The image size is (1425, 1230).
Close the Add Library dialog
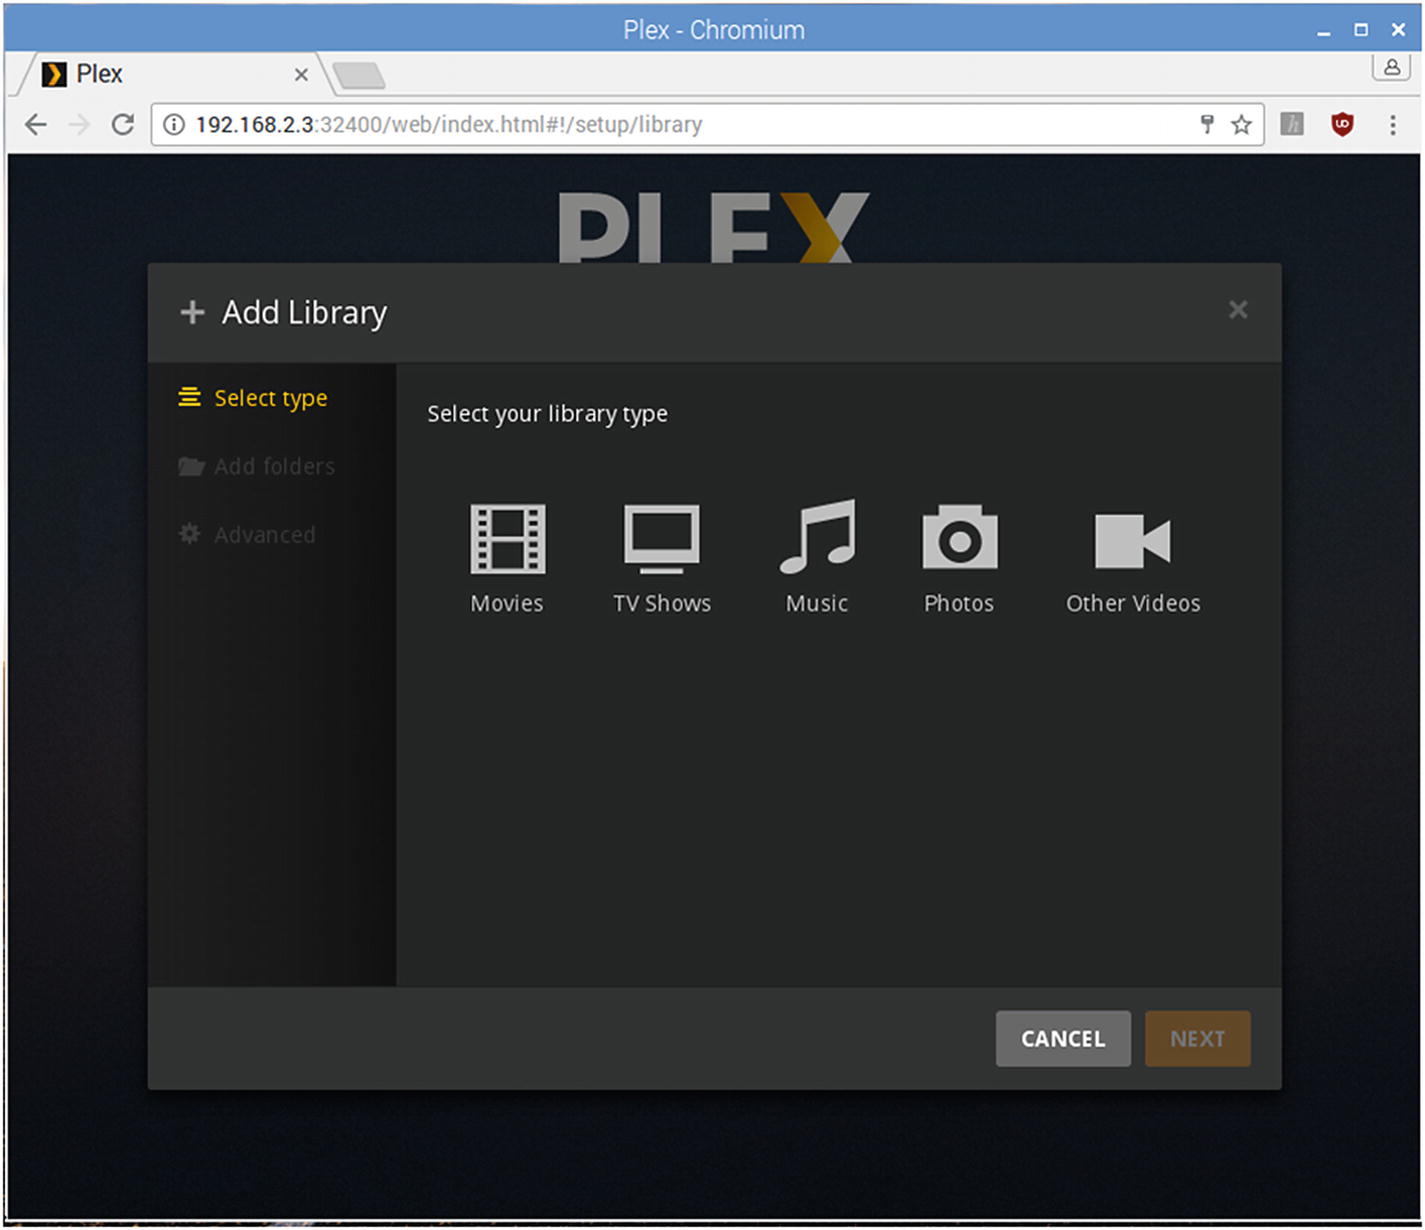(1238, 310)
